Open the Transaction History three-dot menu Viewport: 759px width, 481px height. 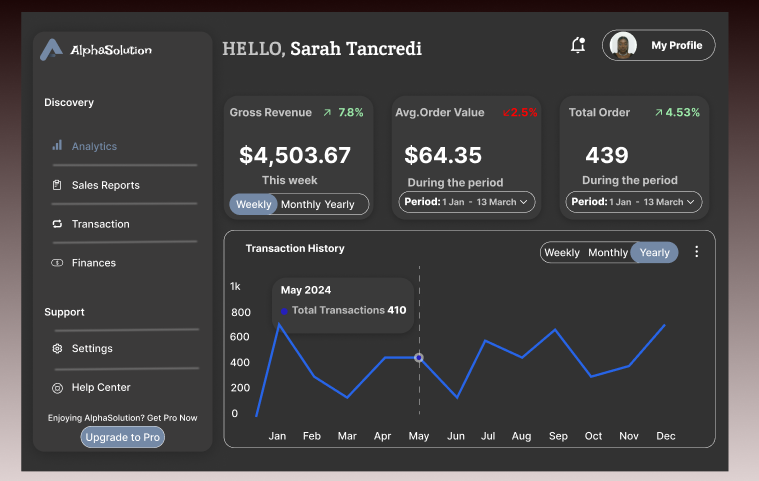point(697,252)
